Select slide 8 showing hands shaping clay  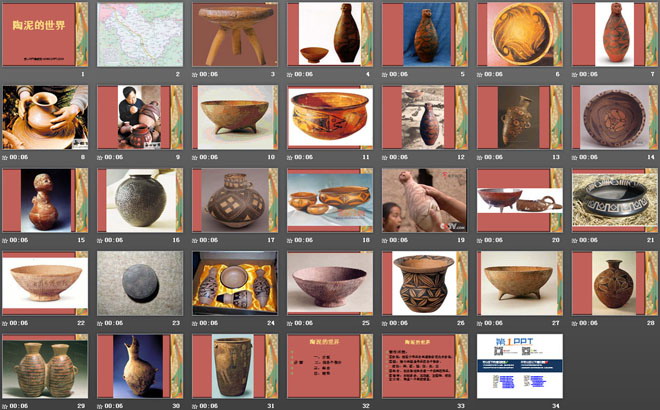click(44, 117)
